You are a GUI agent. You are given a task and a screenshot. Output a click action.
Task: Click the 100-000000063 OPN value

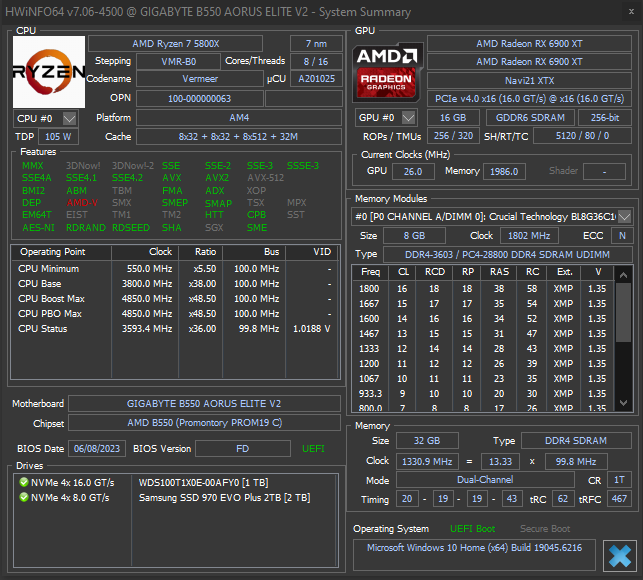click(x=200, y=98)
